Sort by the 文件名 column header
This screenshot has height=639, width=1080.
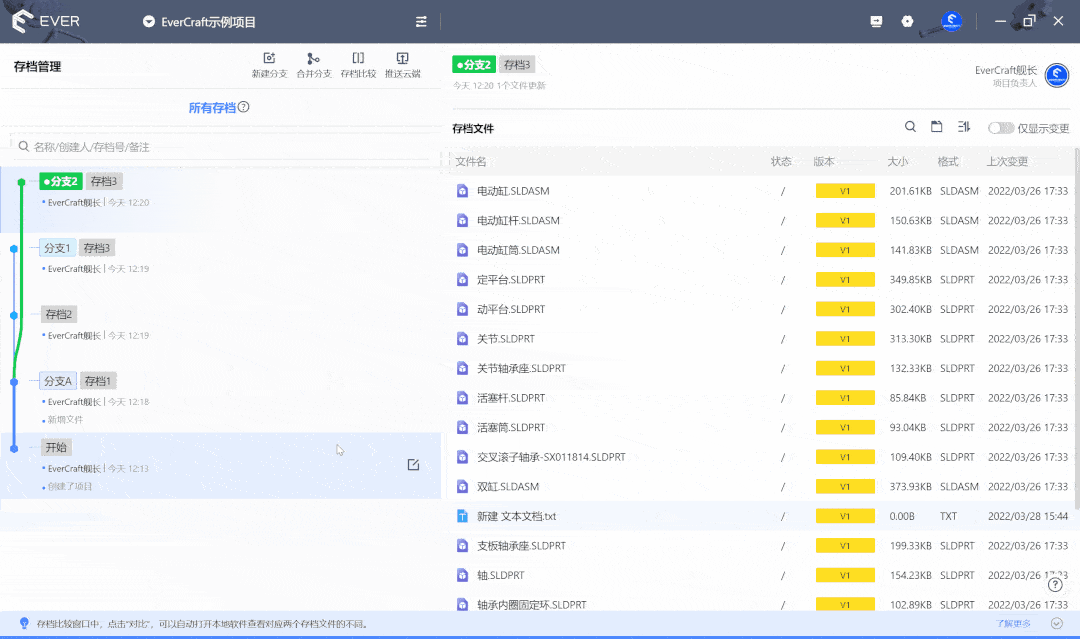pyautogui.click(x=471, y=162)
